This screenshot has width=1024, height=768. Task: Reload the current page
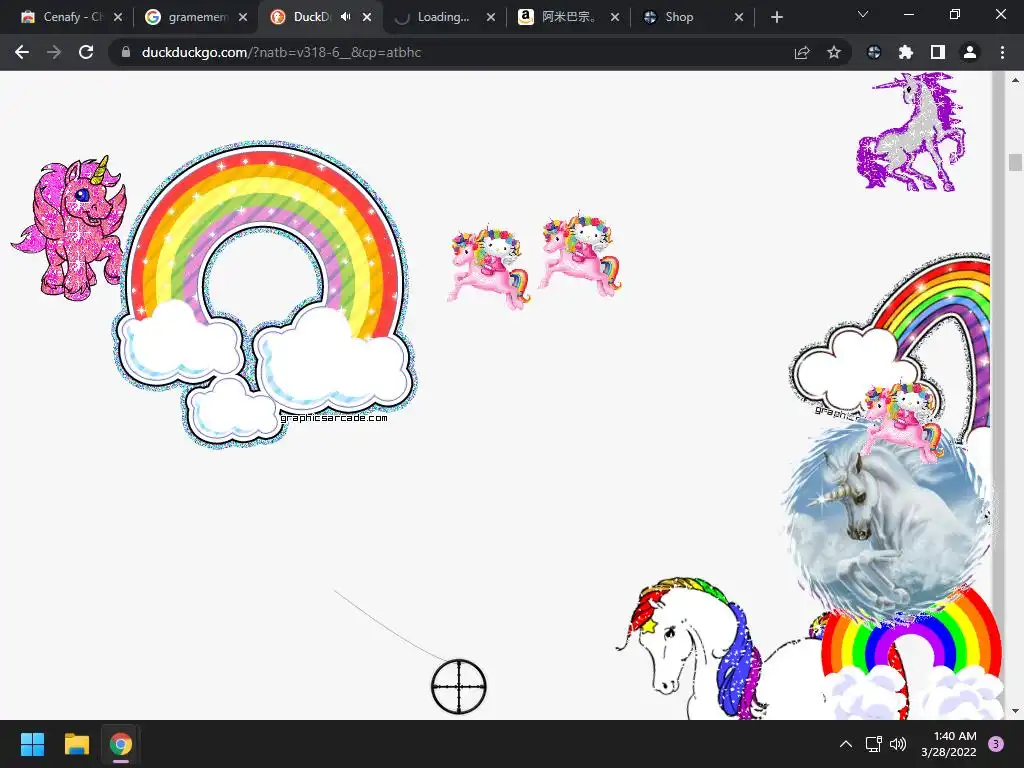(x=86, y=52)
